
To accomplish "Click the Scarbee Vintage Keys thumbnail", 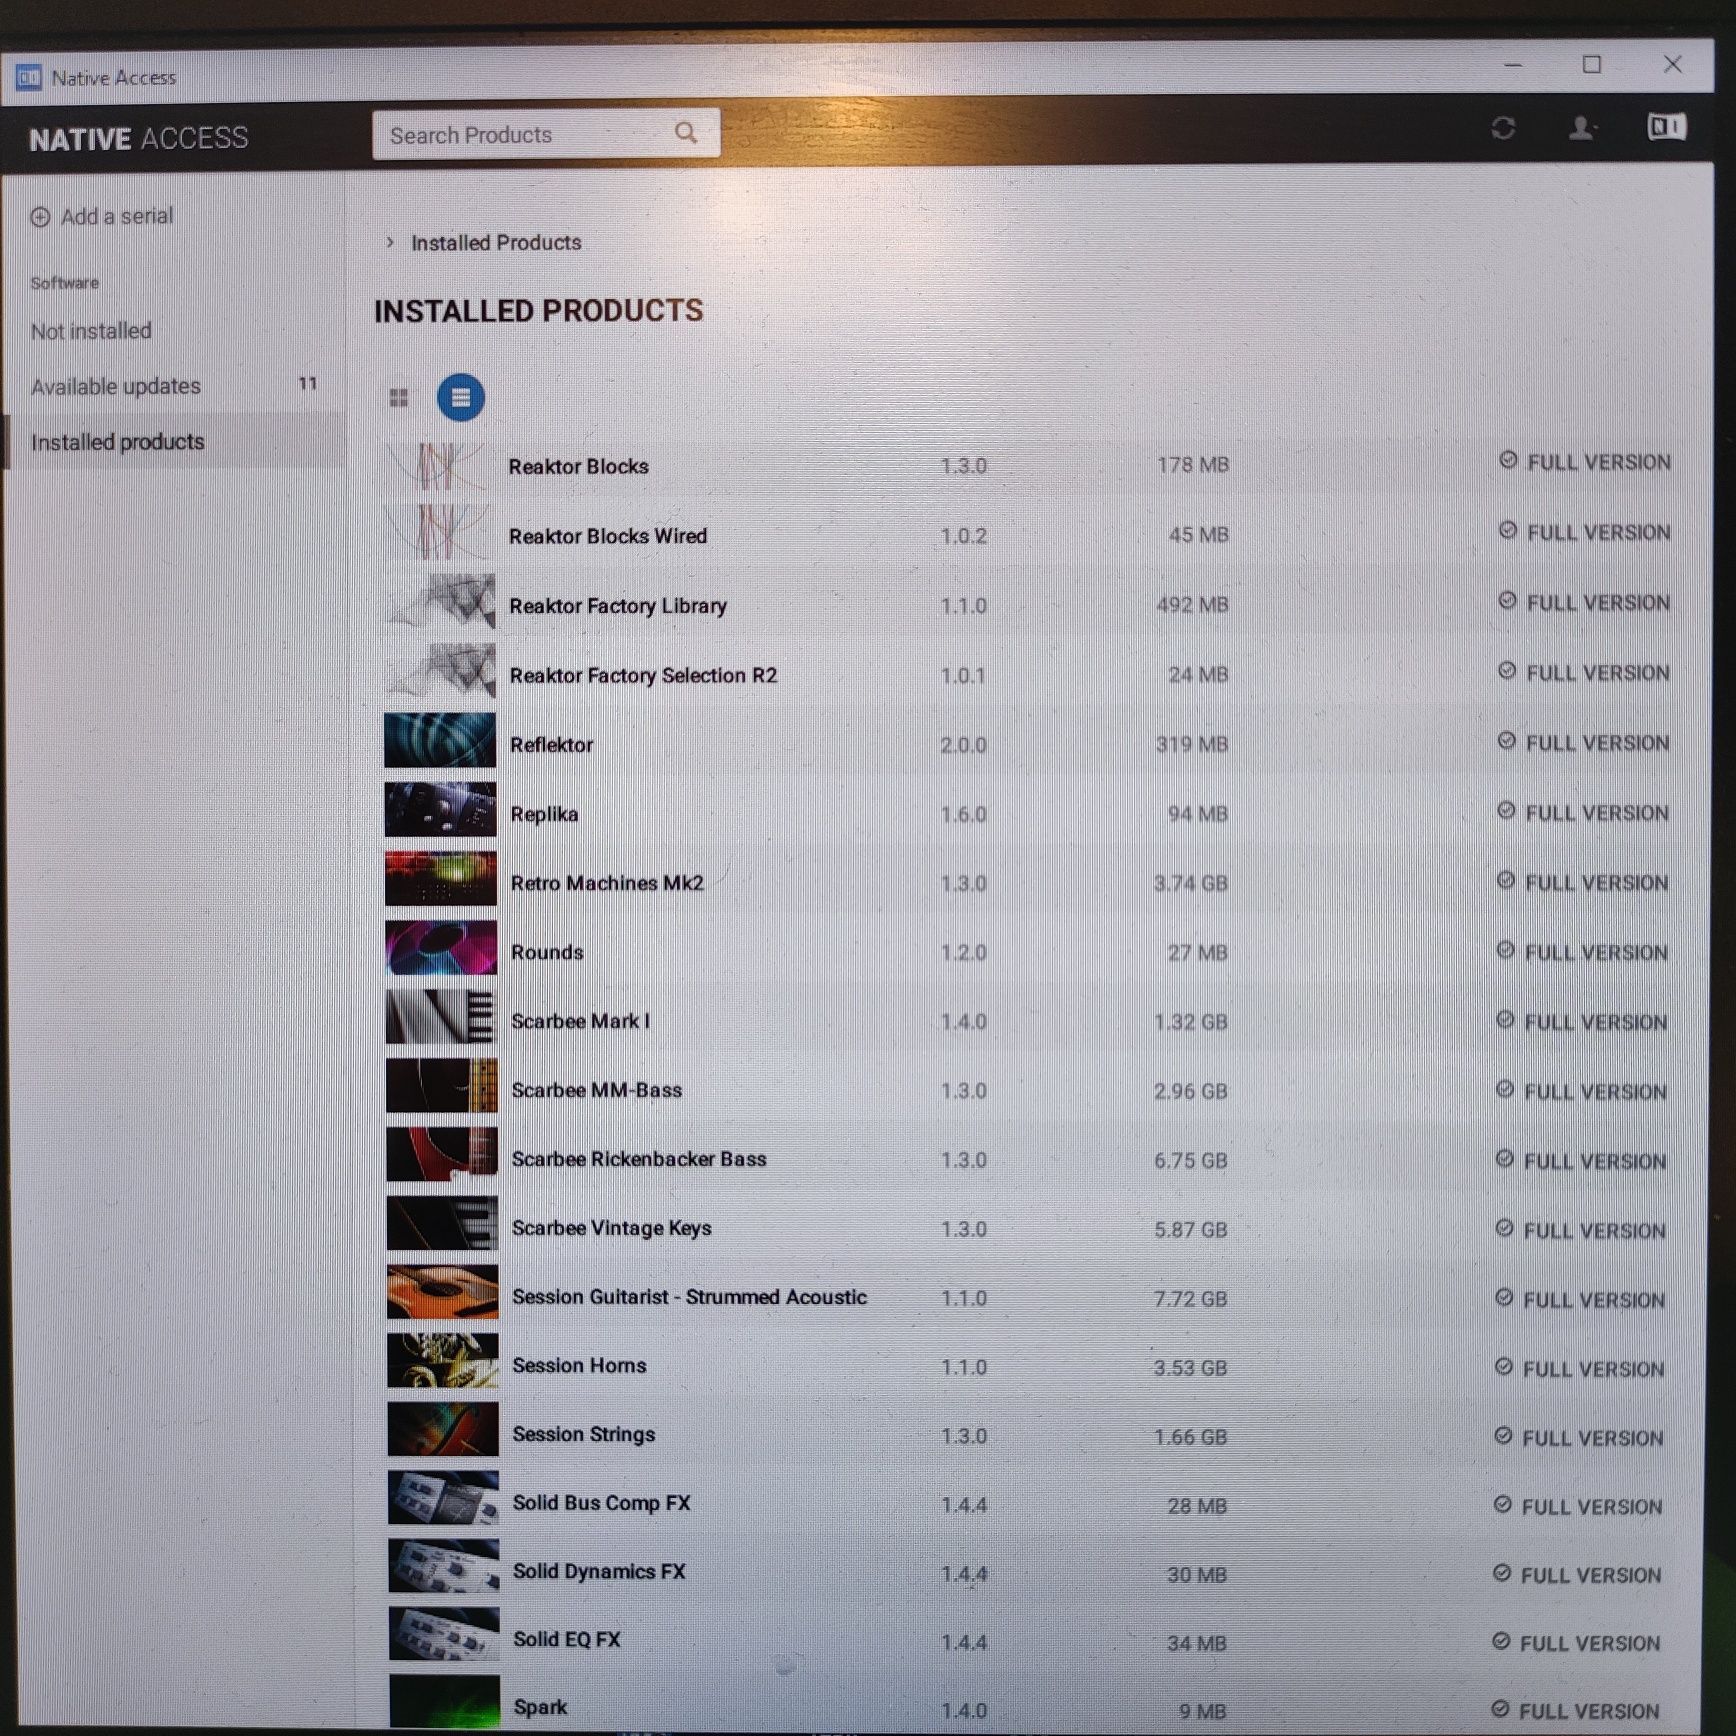I will [x=442, y=1223].
